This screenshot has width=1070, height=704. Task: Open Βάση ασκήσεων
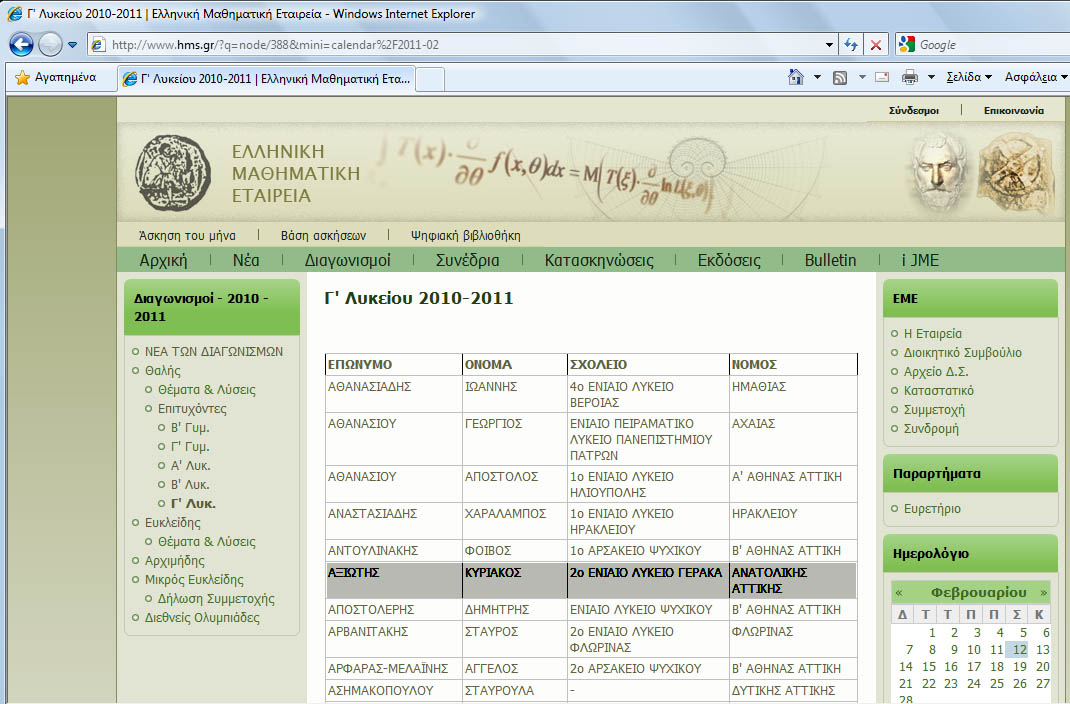323,235
